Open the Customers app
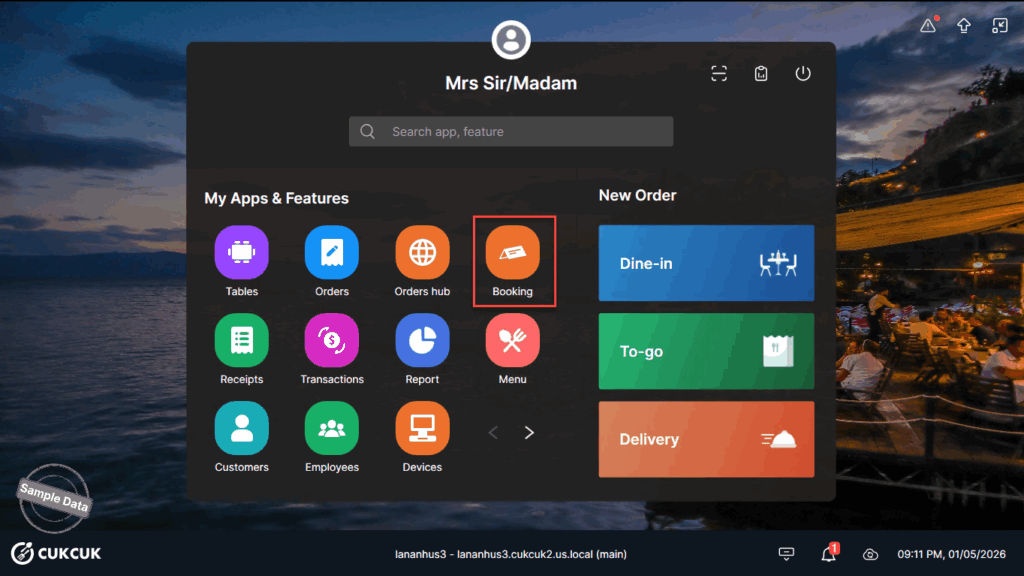This screenshot has height=576, width=1024. (241, 429)
